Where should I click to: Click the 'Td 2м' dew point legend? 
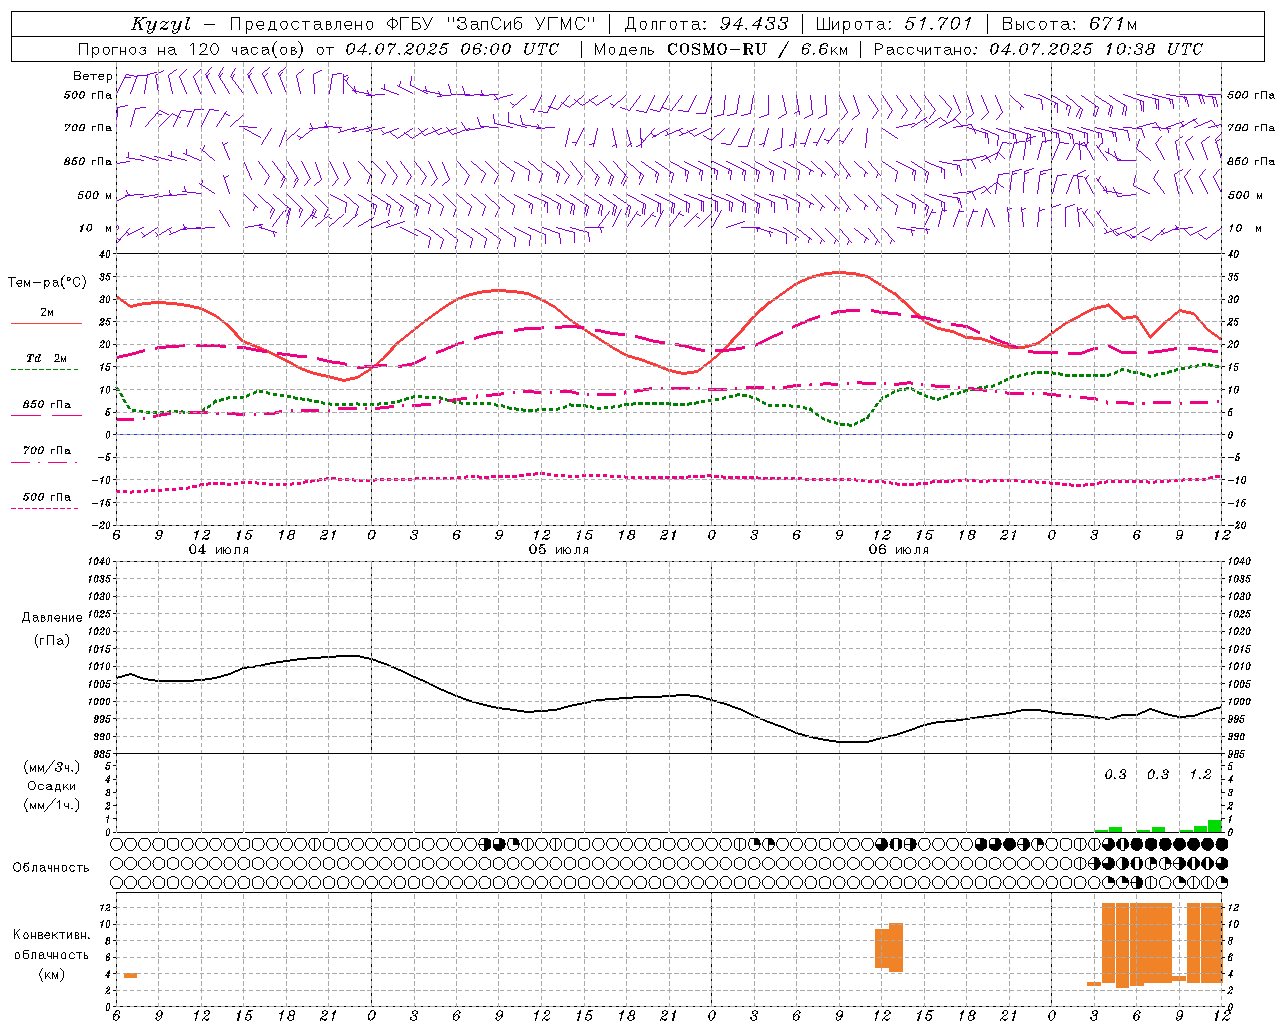[x=47, y=358]
